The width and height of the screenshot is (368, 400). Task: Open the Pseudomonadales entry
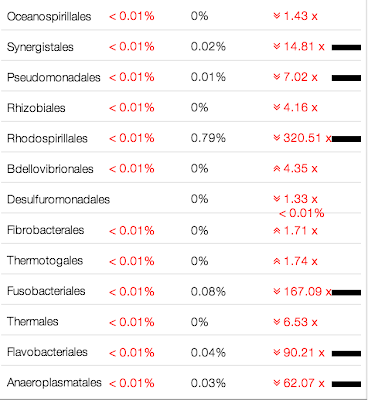(54, 77)
